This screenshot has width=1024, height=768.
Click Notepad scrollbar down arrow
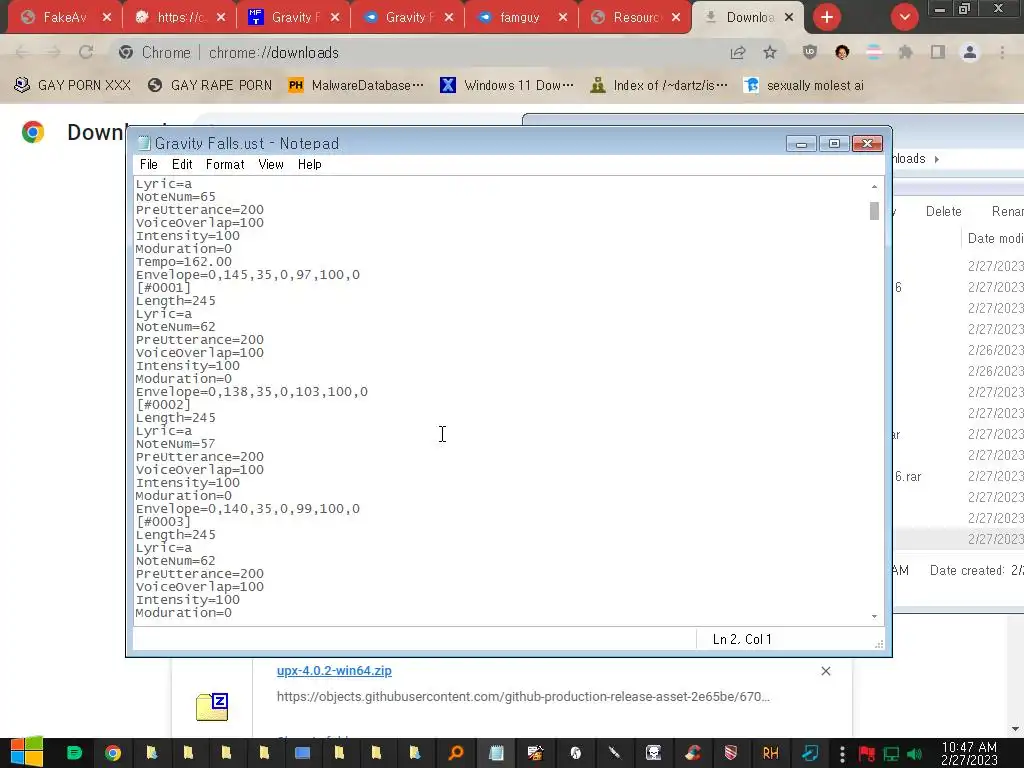[874, 616]
